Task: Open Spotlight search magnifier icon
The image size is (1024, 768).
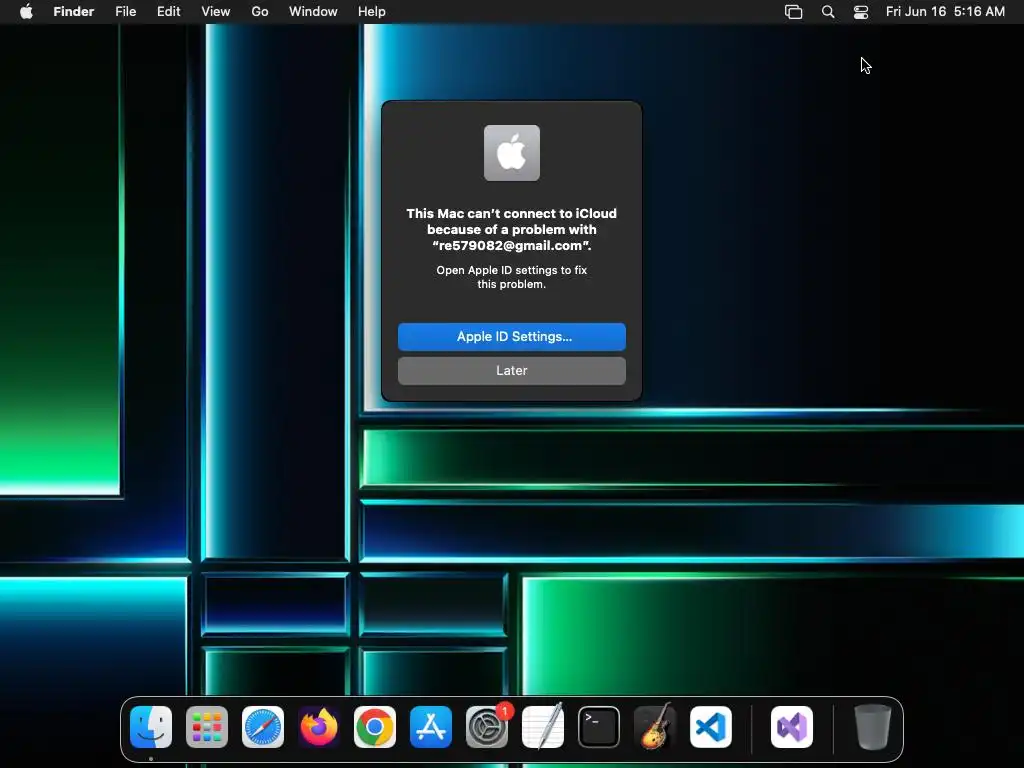Action: [x=828, y=12]
